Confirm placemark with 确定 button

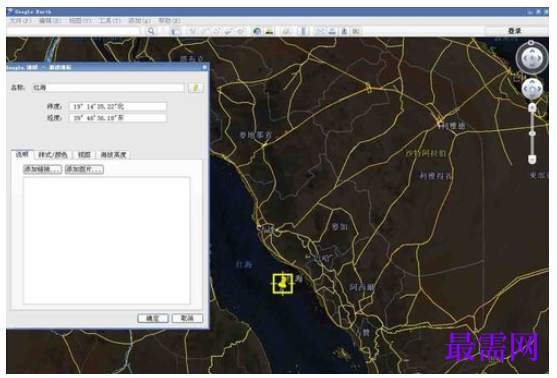[153, 318]
